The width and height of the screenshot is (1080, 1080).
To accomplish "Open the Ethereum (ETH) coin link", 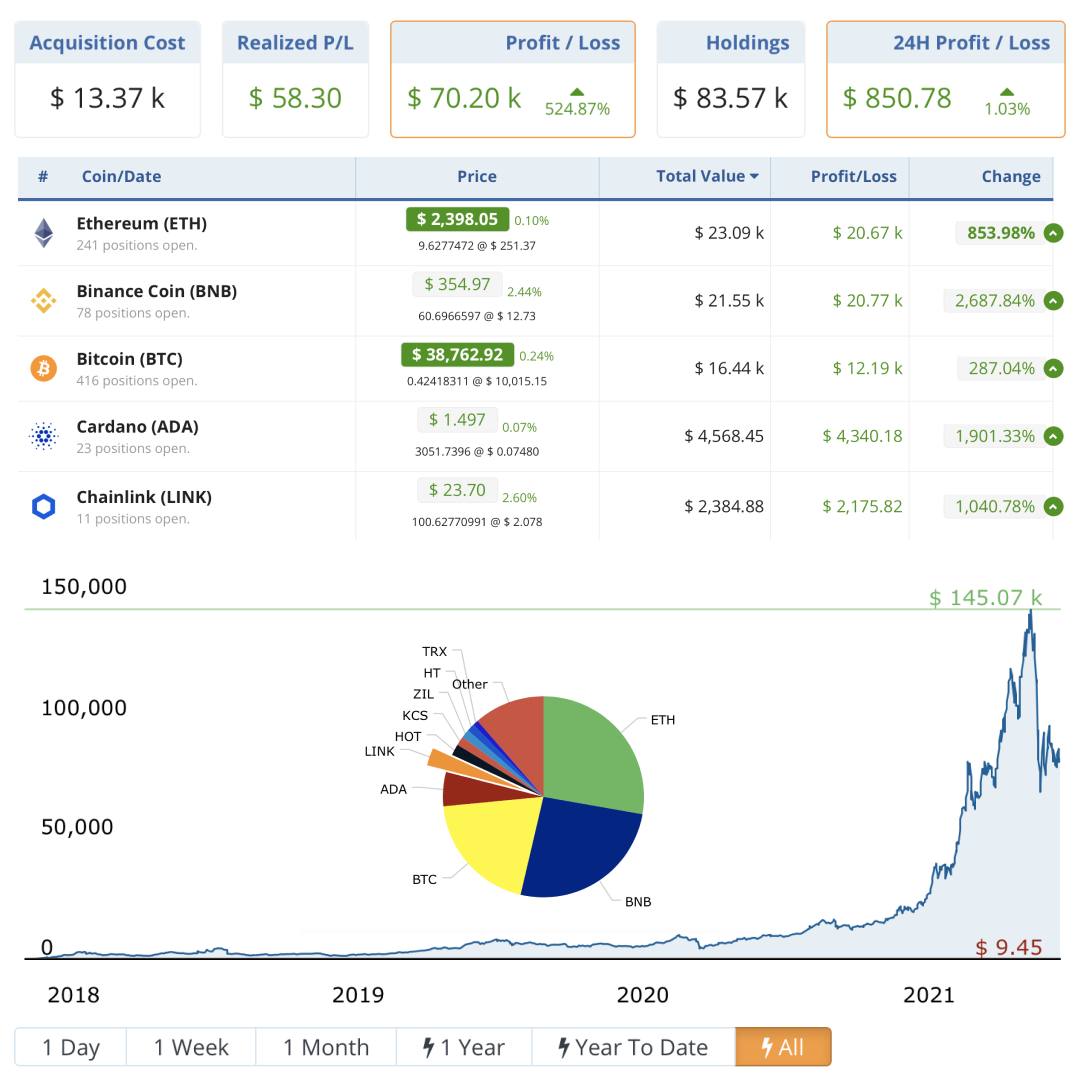I will click(x=142, y=223).
